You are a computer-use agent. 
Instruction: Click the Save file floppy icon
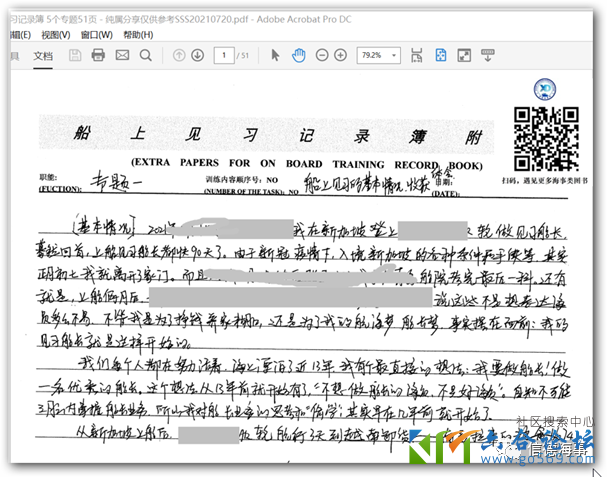click(x=75, y=55)
